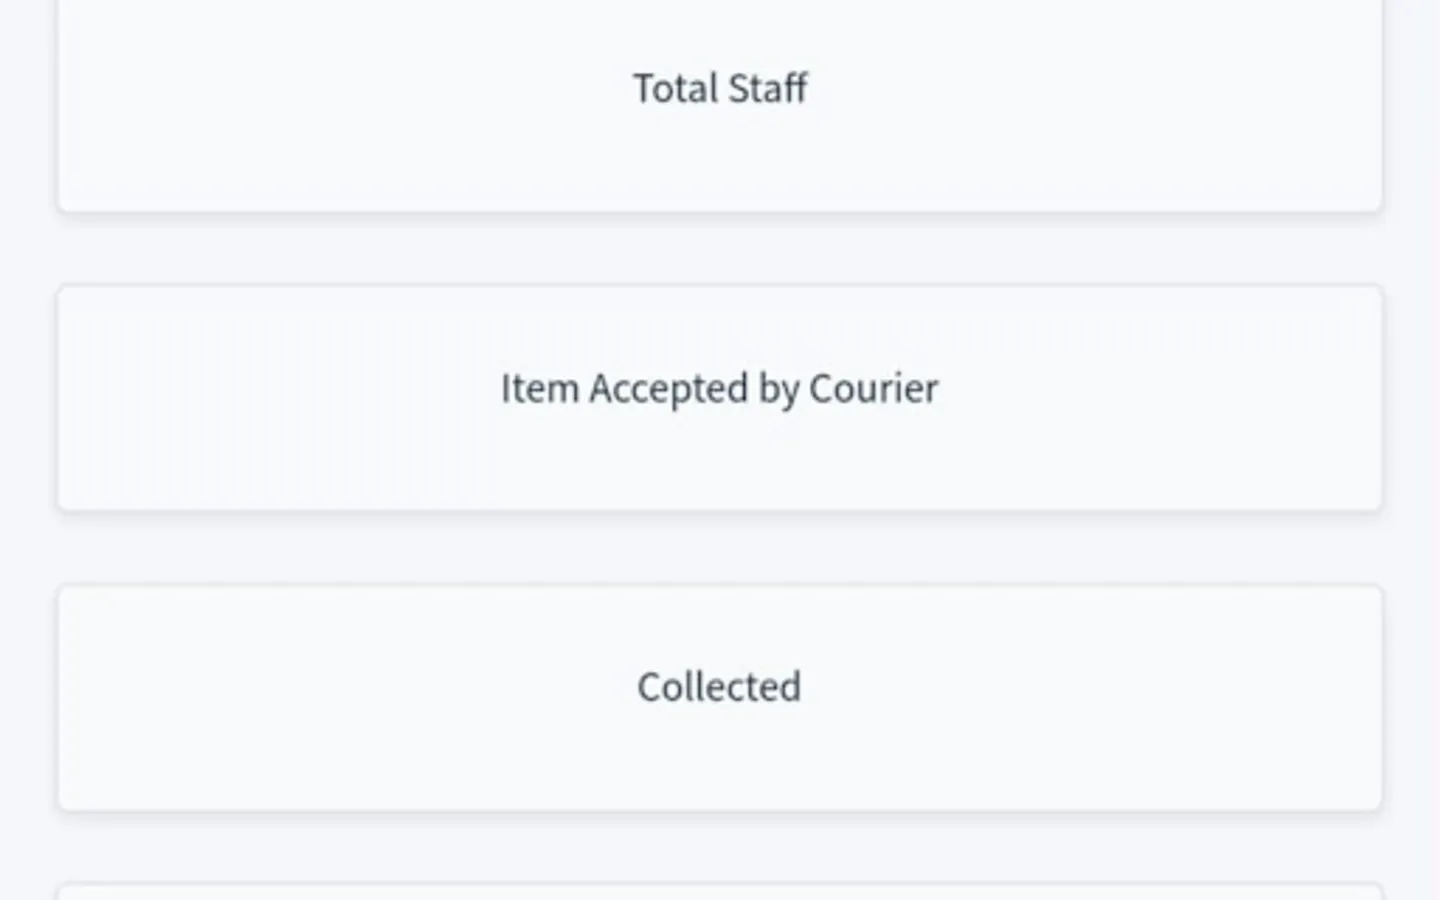The width and height of the screenshot is (1440, 900).
Task: Click the word "Staff" in the top card
Action: point(767,88)
